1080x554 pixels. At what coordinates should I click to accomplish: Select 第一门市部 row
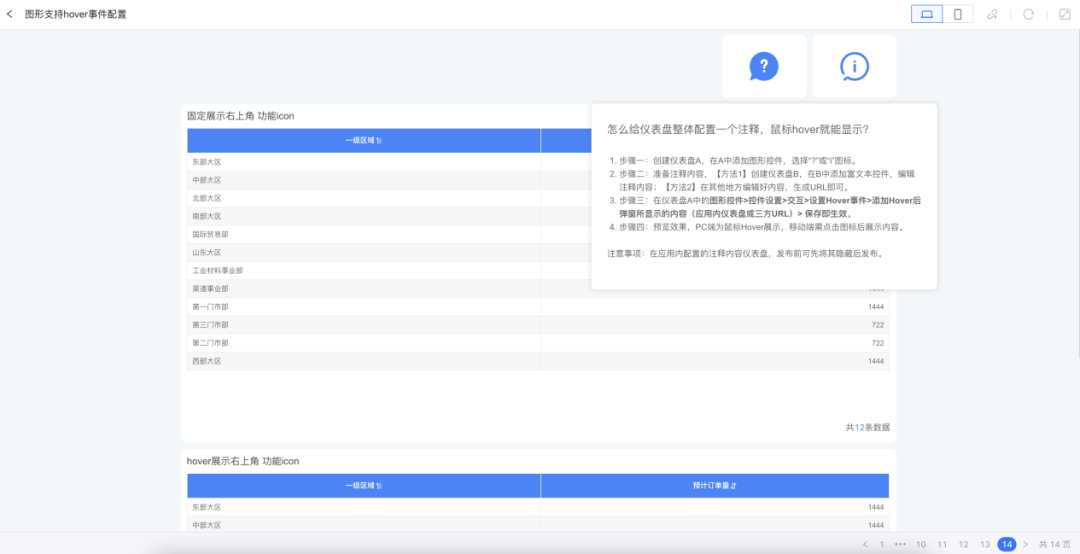point(538,307)
